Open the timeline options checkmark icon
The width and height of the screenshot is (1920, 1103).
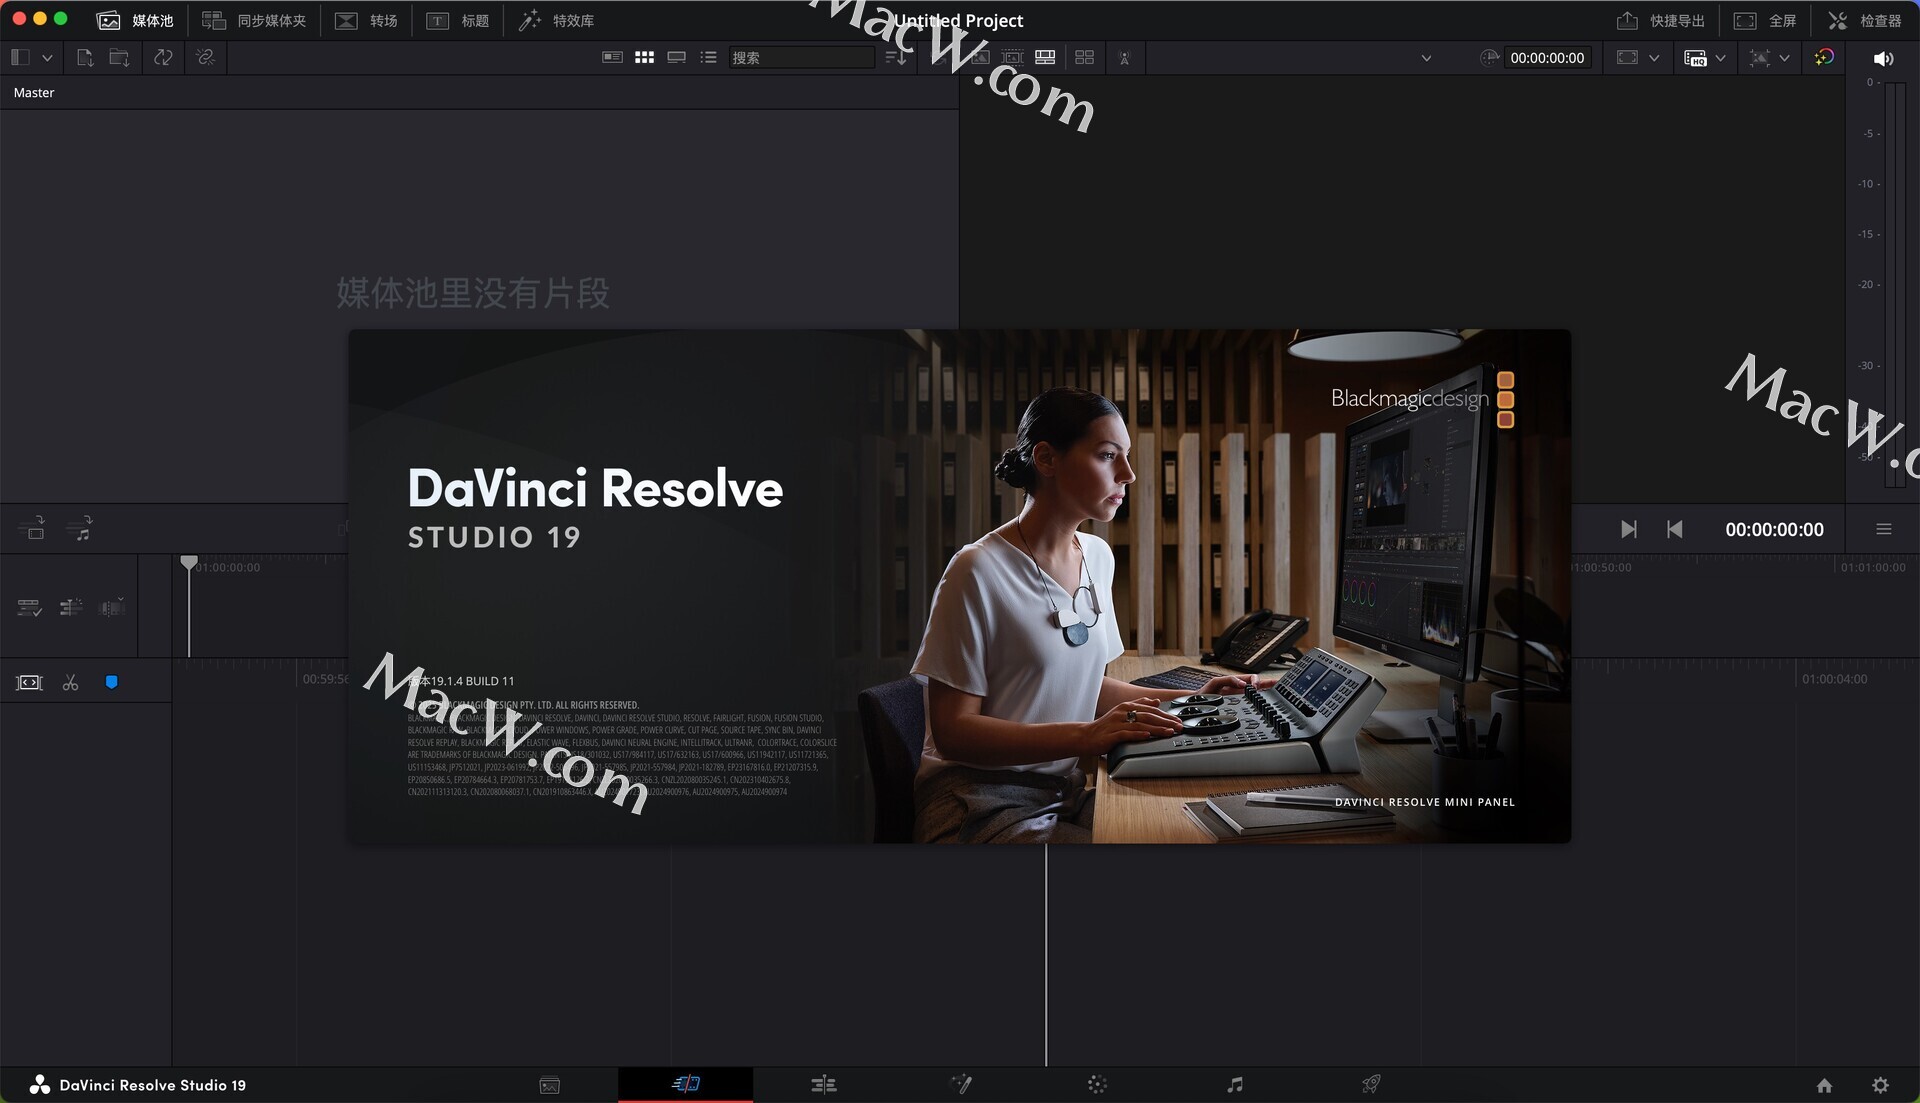[x=29, y=607]
